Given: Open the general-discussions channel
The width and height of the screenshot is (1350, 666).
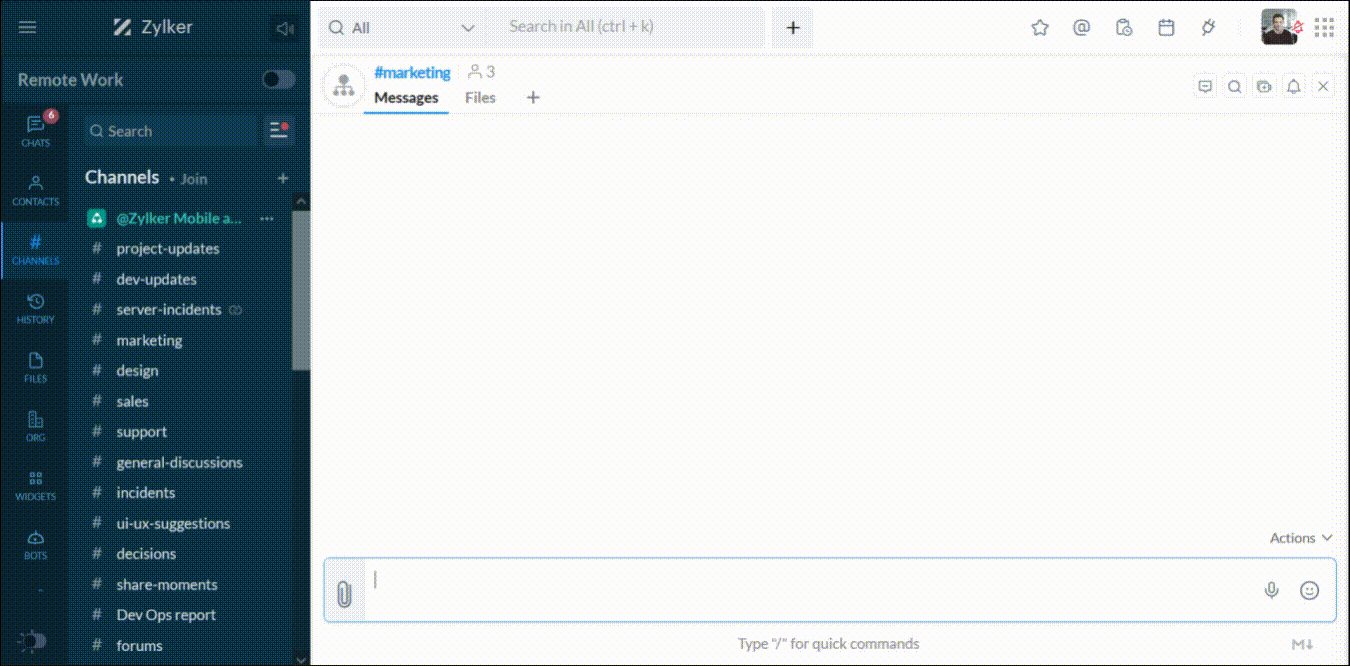Looking at the screenshot, I should (x=180, y=462).
